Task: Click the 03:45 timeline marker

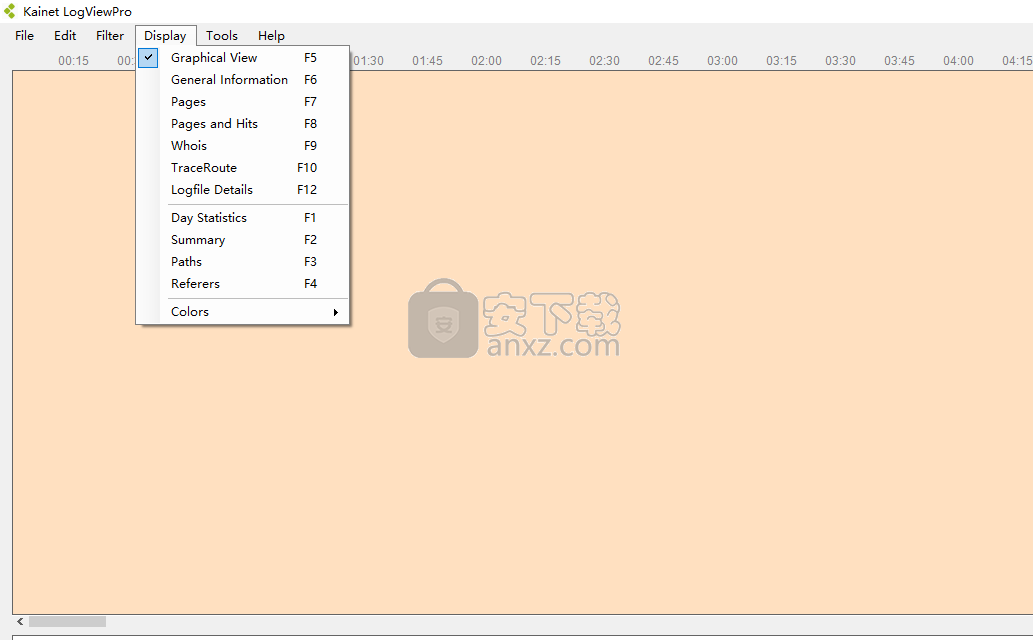Action: [x=899, y=61]
